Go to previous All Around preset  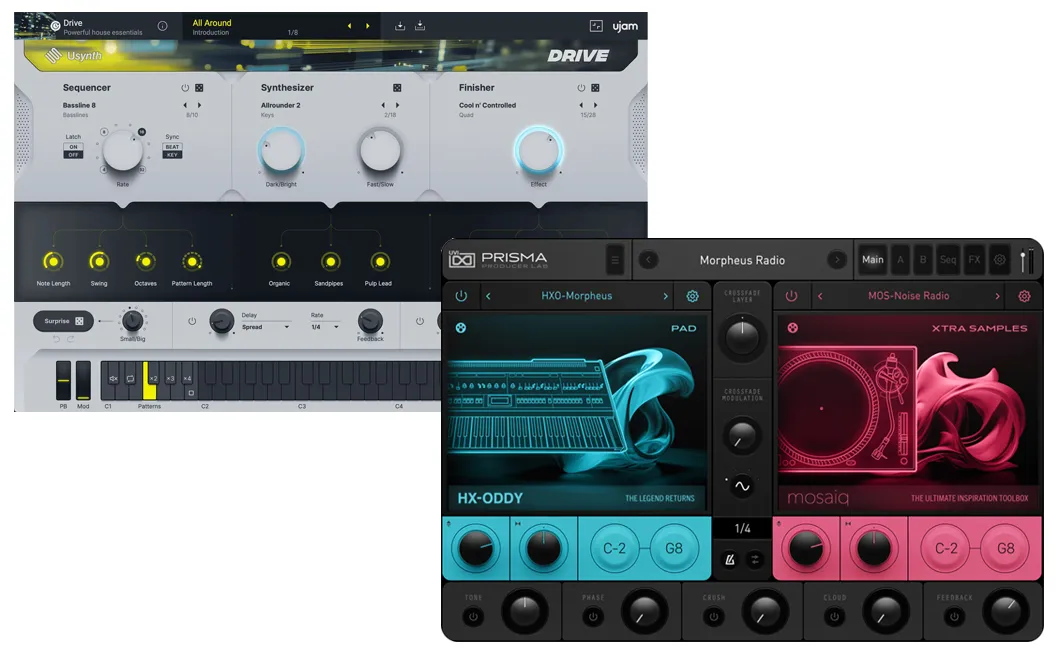pyautogui.click(x=349, y=26)
